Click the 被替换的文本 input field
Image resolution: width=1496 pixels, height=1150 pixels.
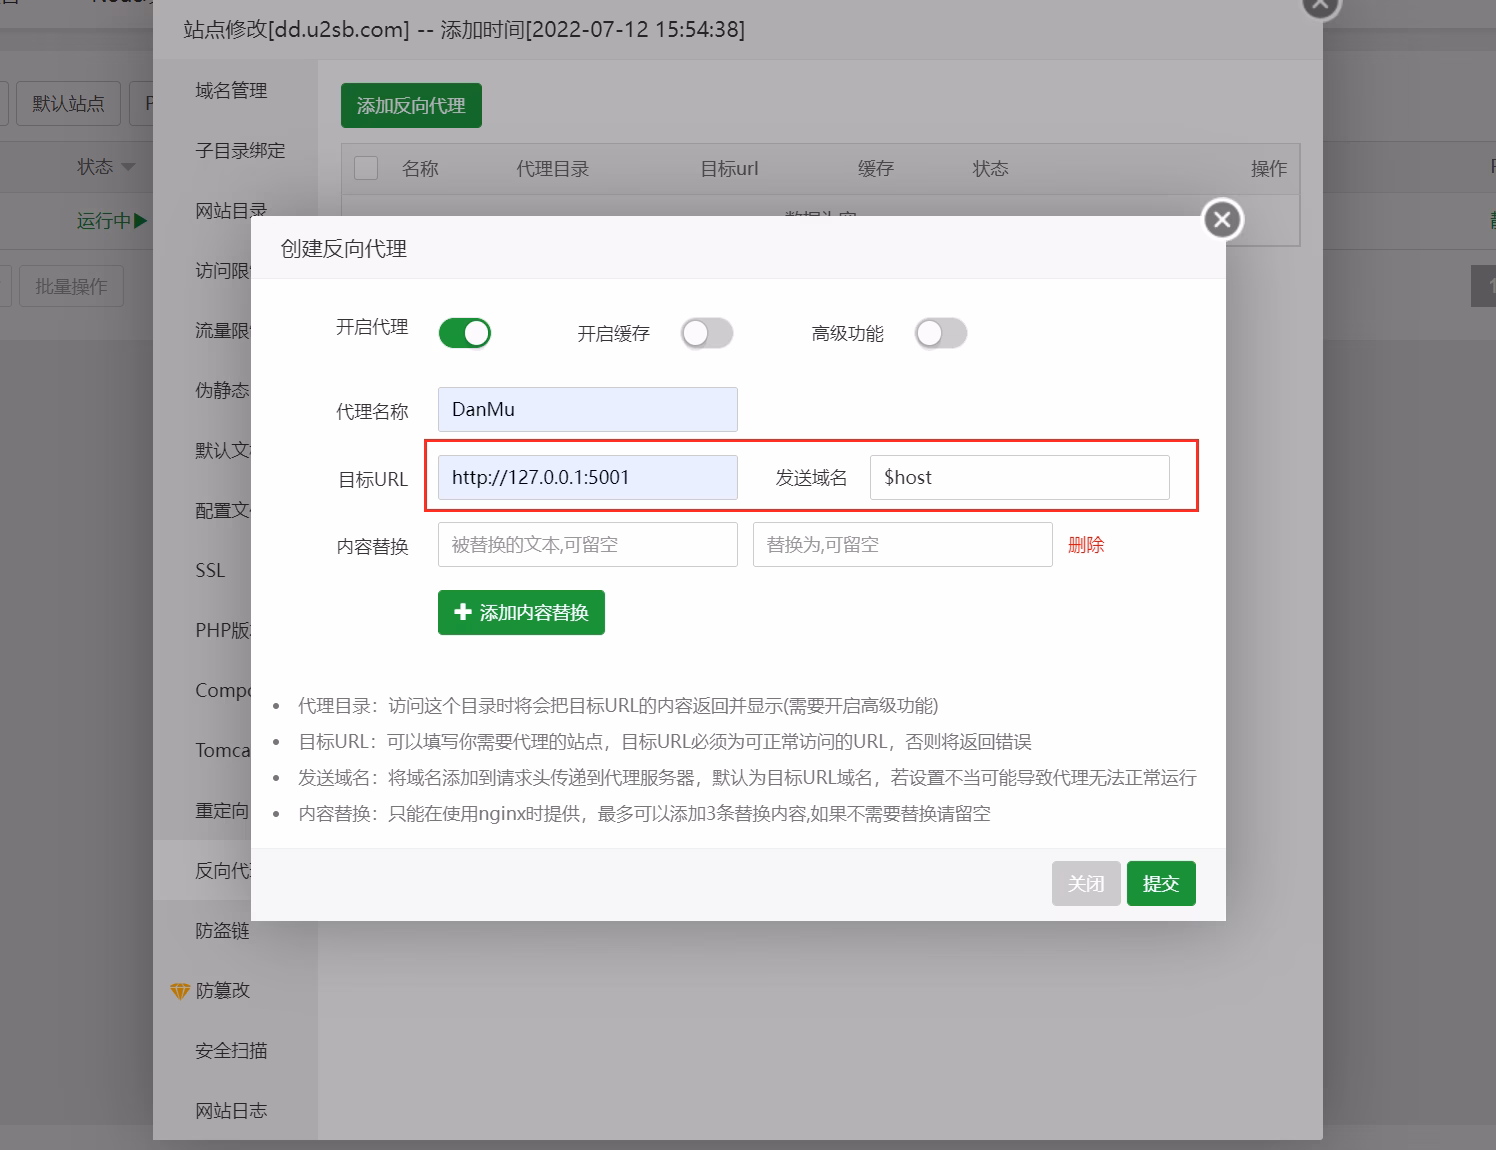click(588, 544)
